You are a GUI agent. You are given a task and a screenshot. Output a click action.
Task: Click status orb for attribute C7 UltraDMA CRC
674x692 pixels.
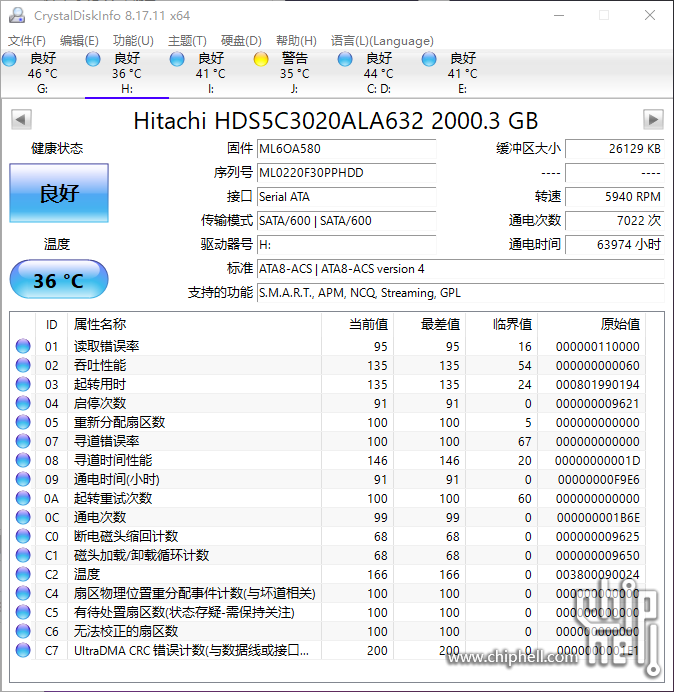tap(23, 650)
